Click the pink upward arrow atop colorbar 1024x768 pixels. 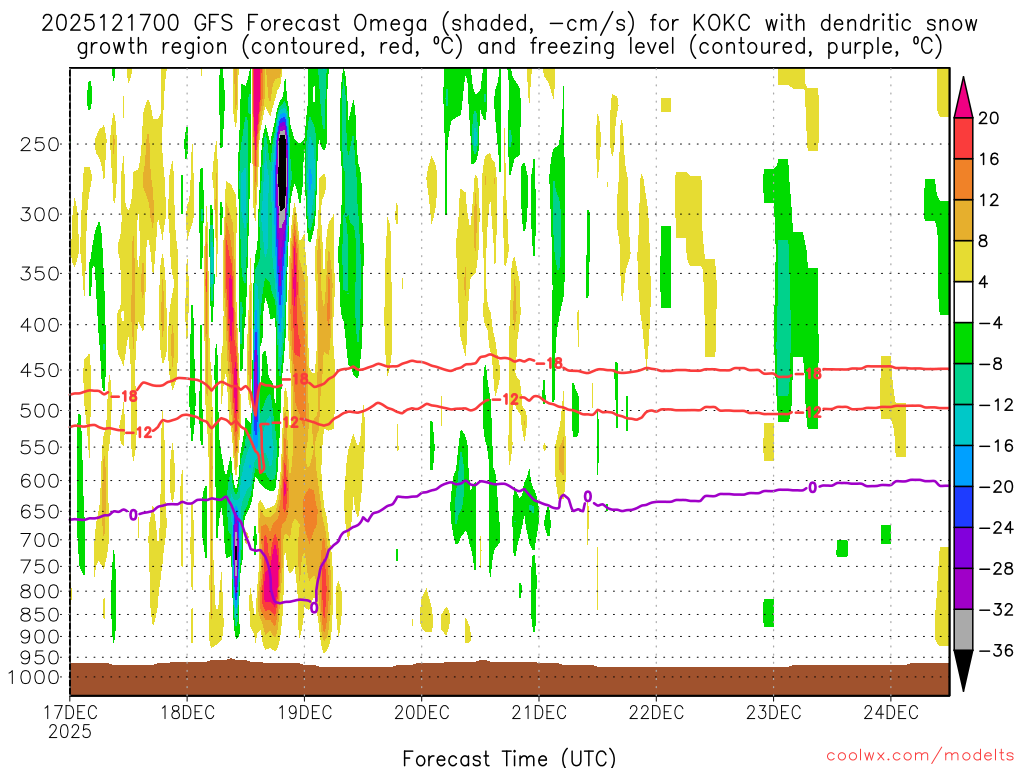coord(963,98)
